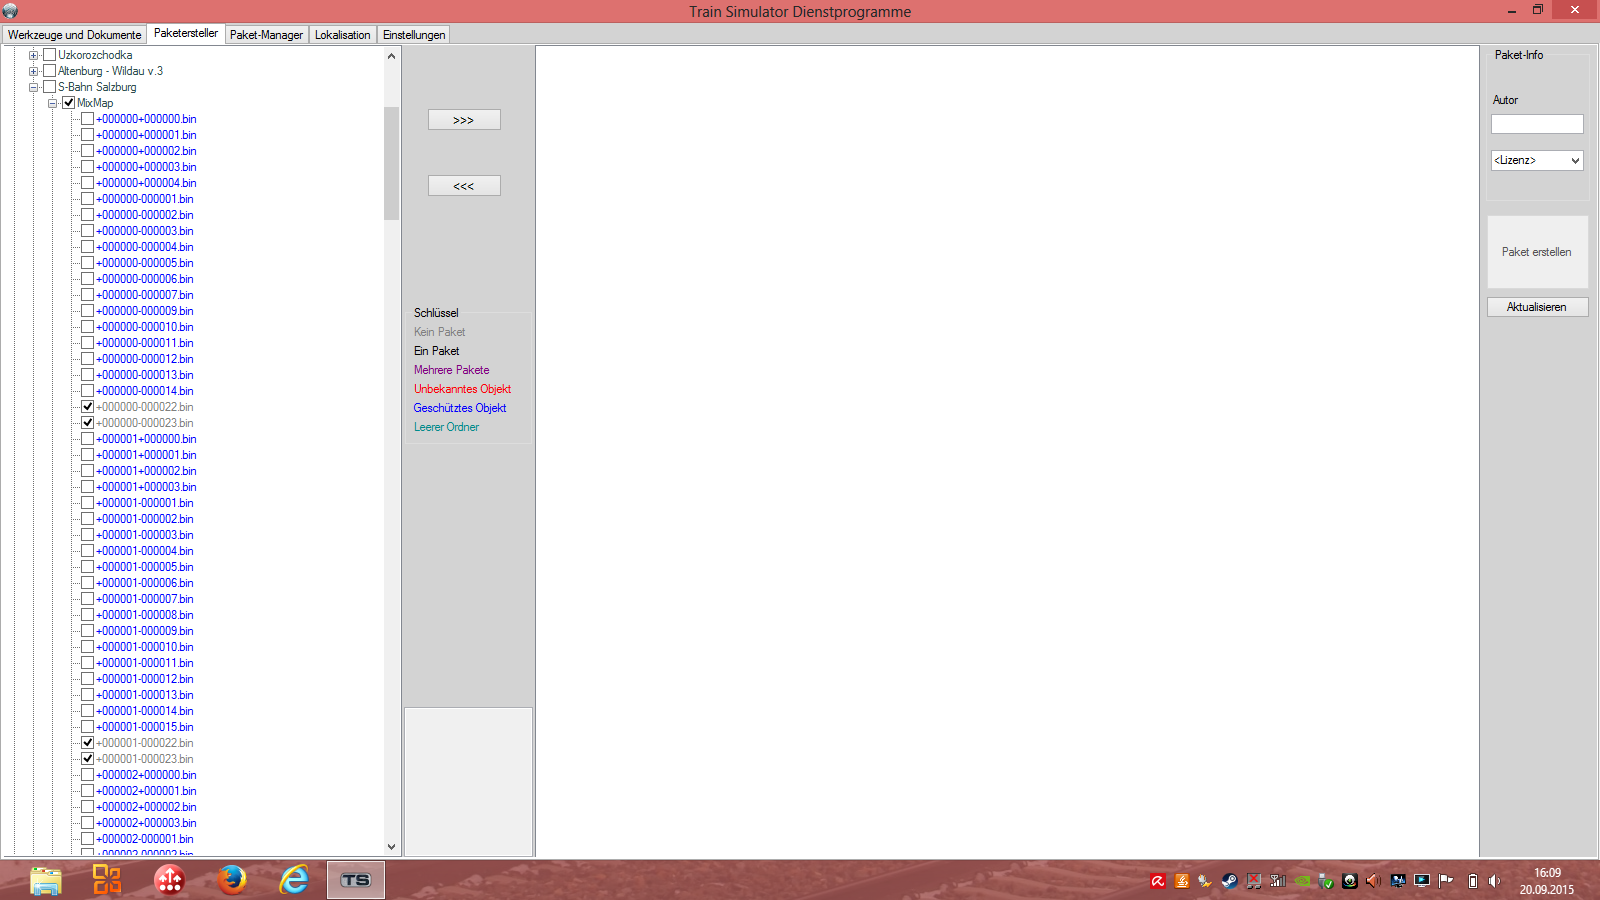Image resolution: width=1600 pixels, height=900 pixels.
Task: Select the +000001-000008.bin file entry
Action: 145,615
